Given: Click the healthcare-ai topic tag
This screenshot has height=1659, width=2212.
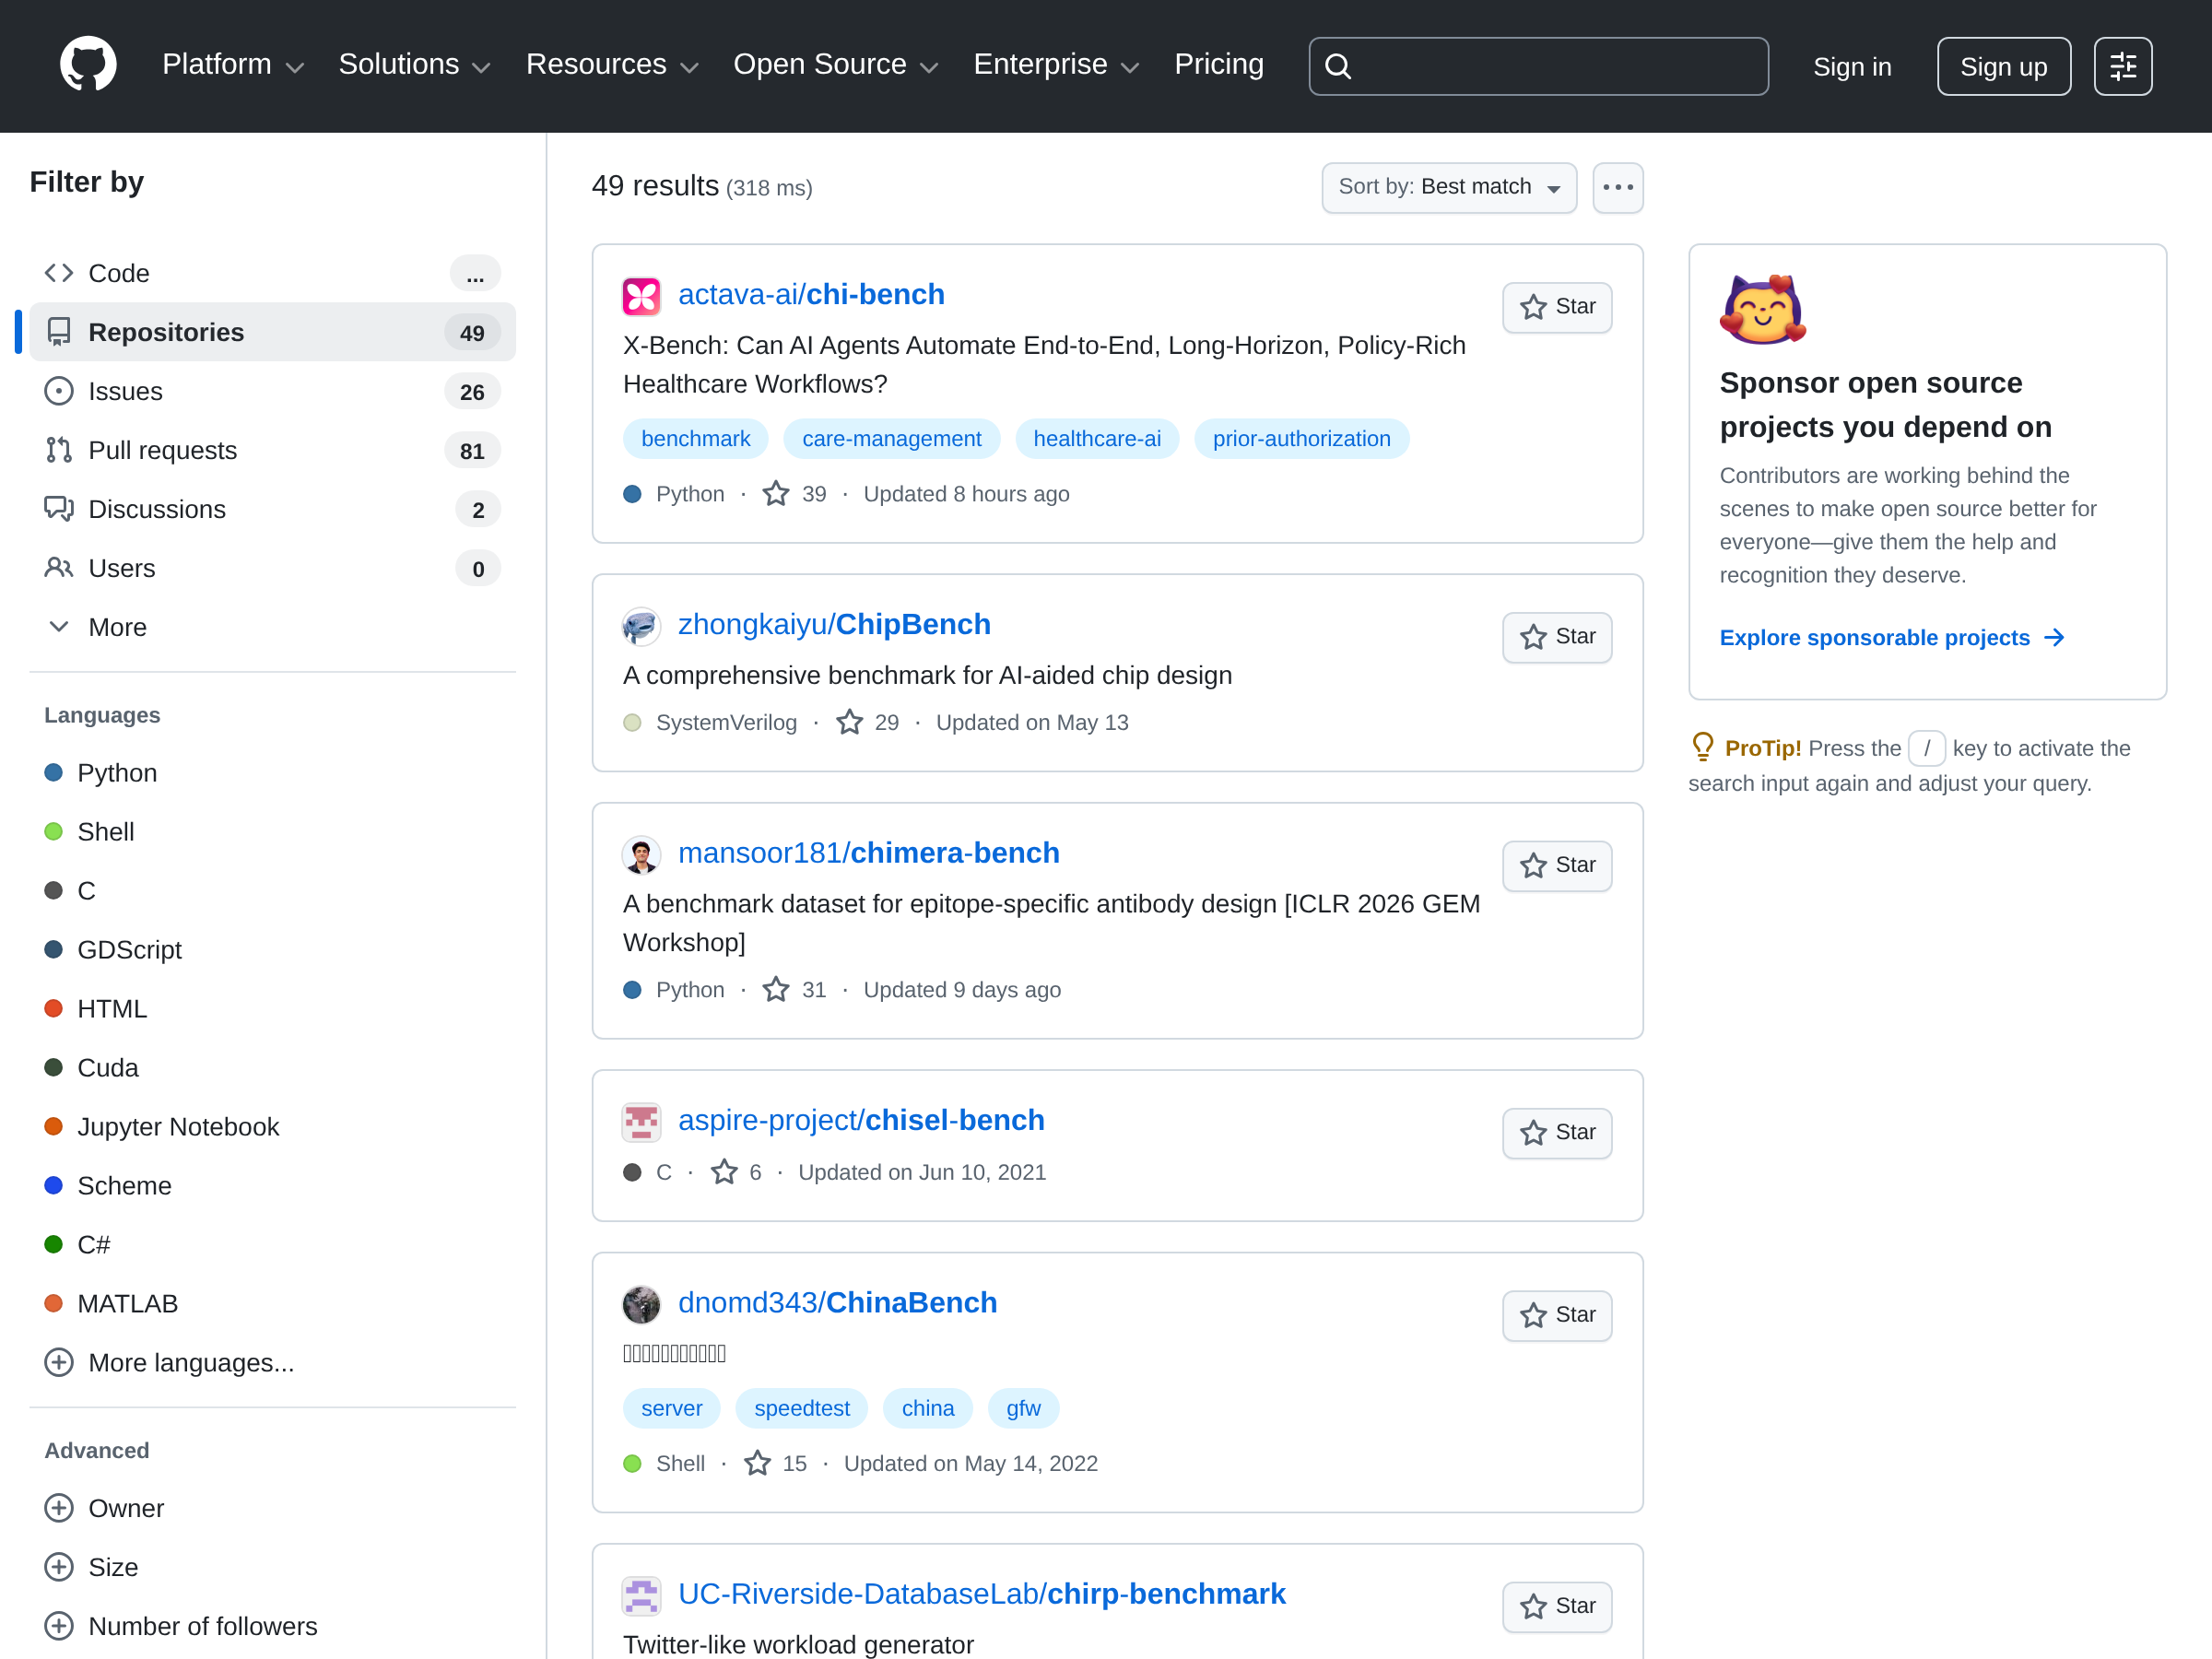Looking at the screenshot, I should (1097, 439).
